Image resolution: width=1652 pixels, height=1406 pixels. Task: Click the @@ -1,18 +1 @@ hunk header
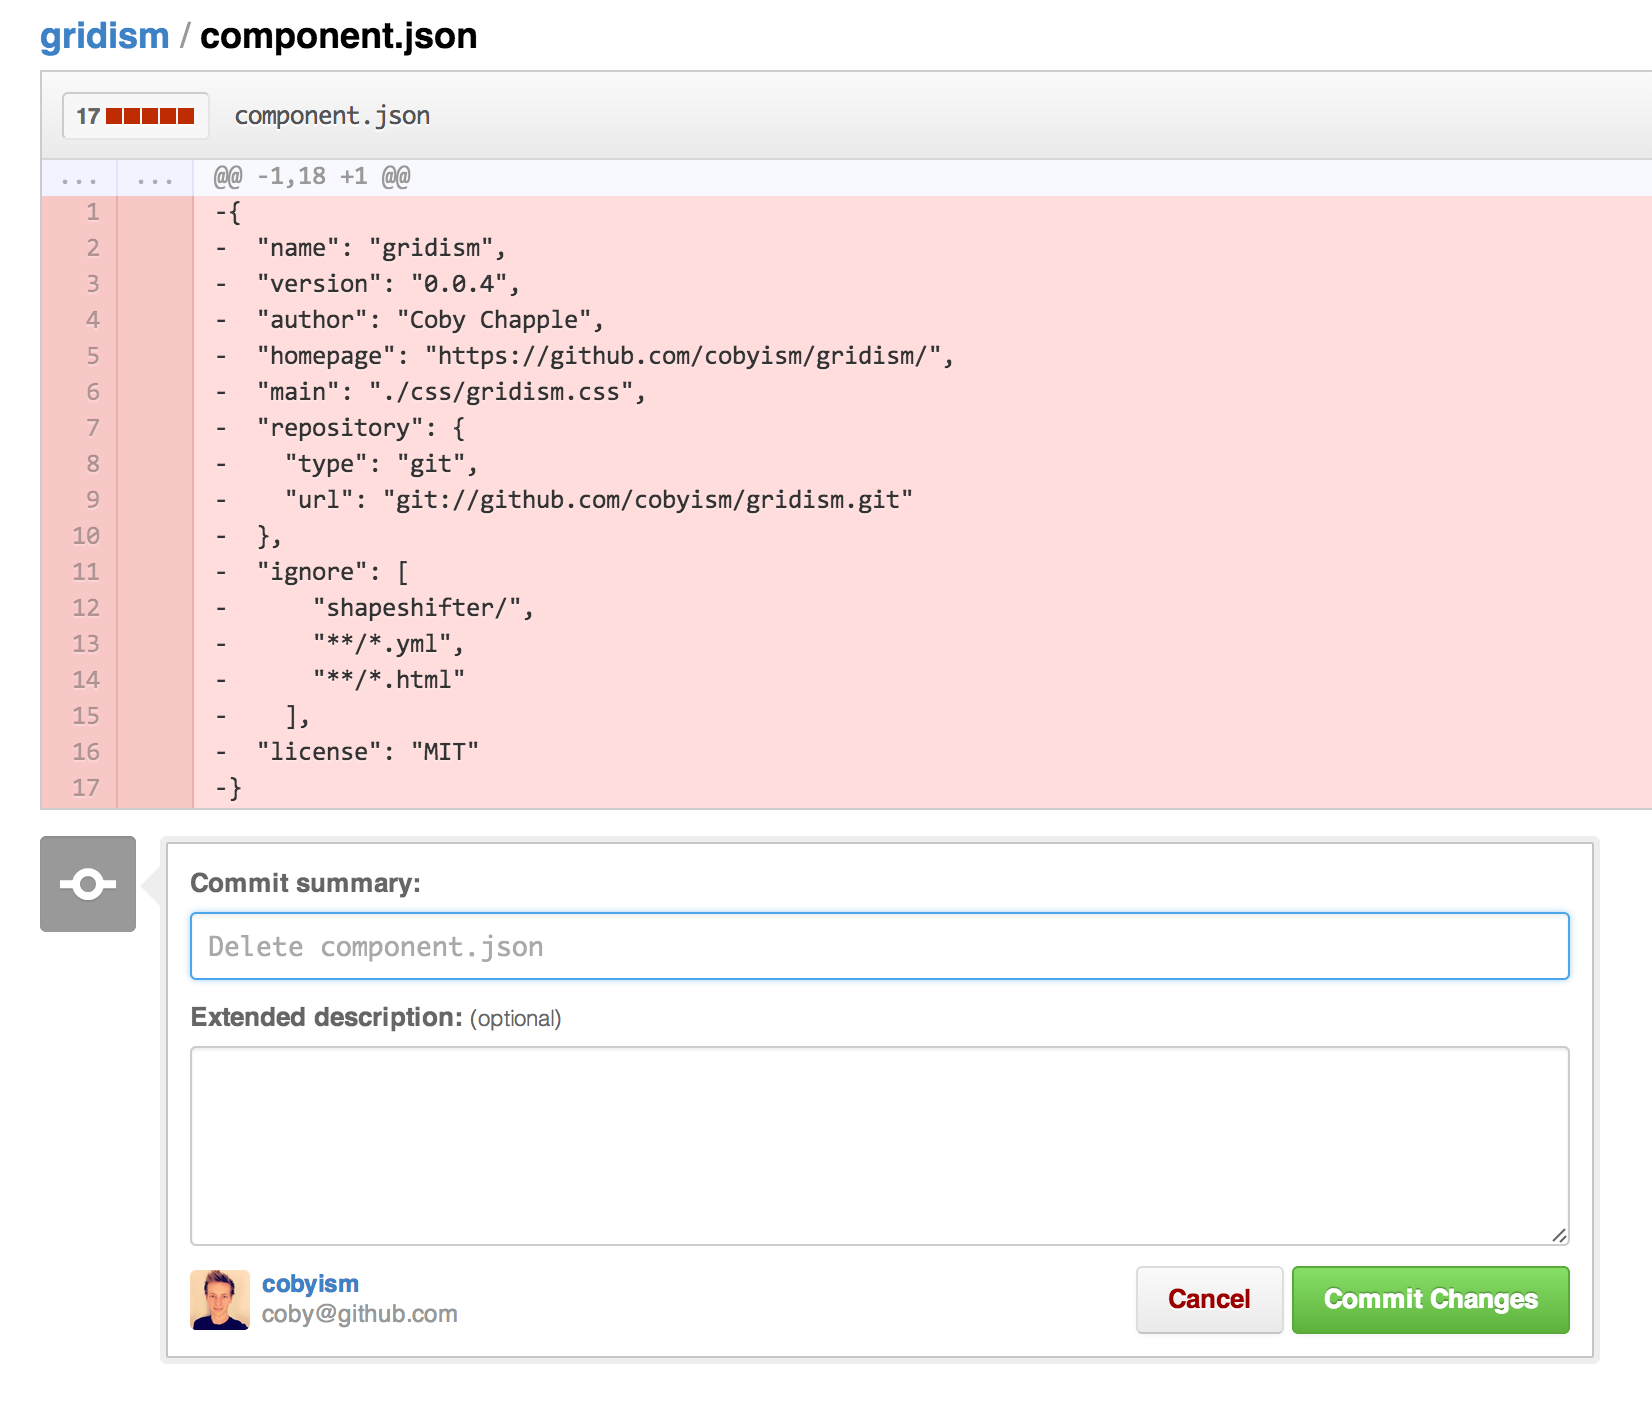pyautogui.click(x=312, y=177)
